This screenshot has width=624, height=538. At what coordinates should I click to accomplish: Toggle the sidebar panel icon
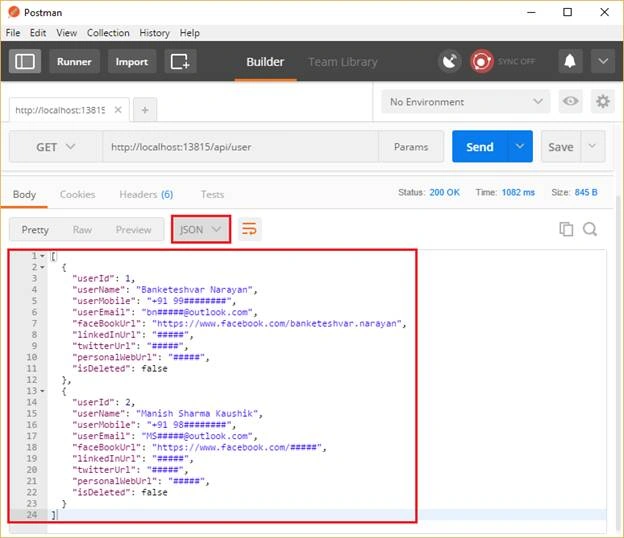(x=25, y=62)
